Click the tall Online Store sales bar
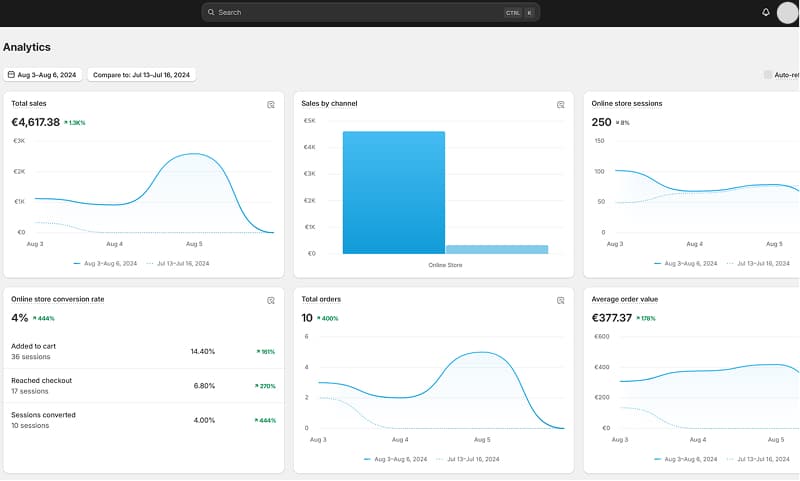The image size is (800, 481). click(393, 192)
